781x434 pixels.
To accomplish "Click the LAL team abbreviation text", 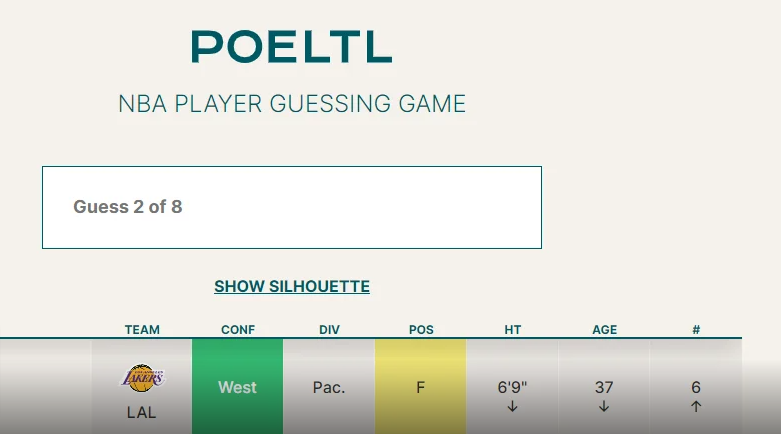I will pyautogui.click(x=141, y=413).
